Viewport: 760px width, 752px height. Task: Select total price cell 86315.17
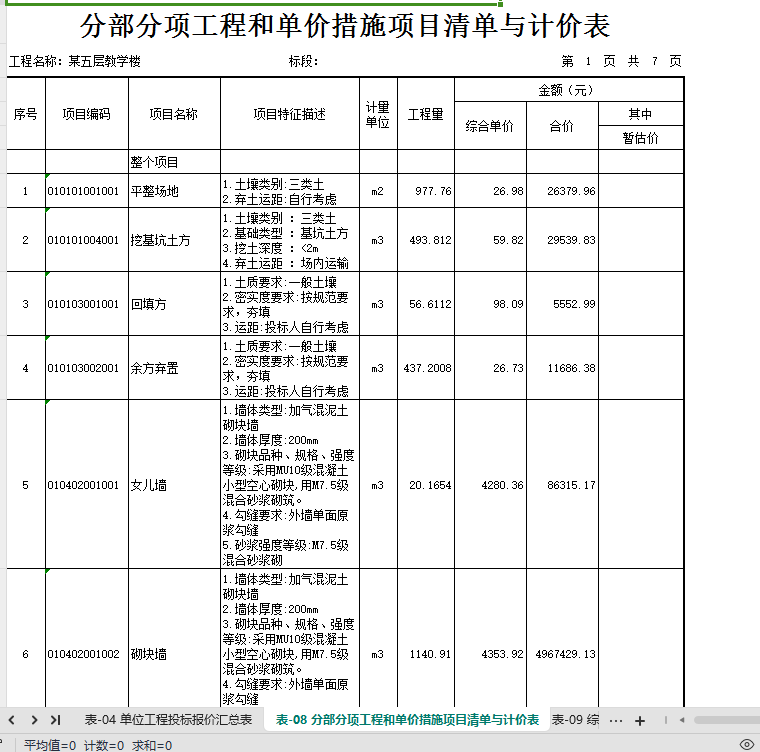562,484
